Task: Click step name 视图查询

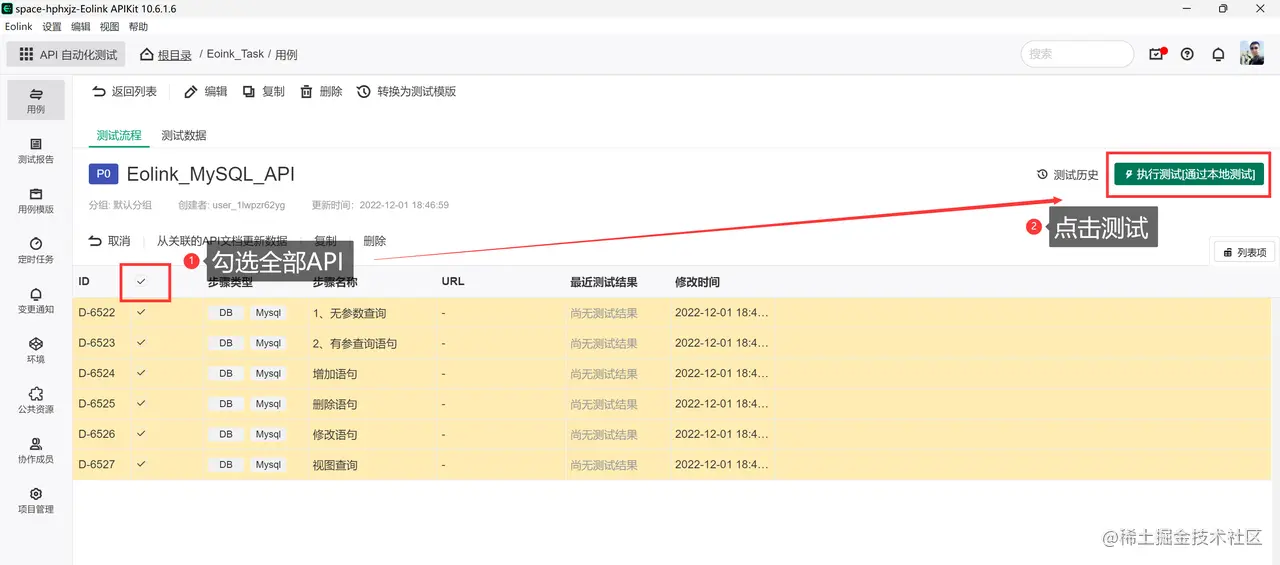Action: 335,465
